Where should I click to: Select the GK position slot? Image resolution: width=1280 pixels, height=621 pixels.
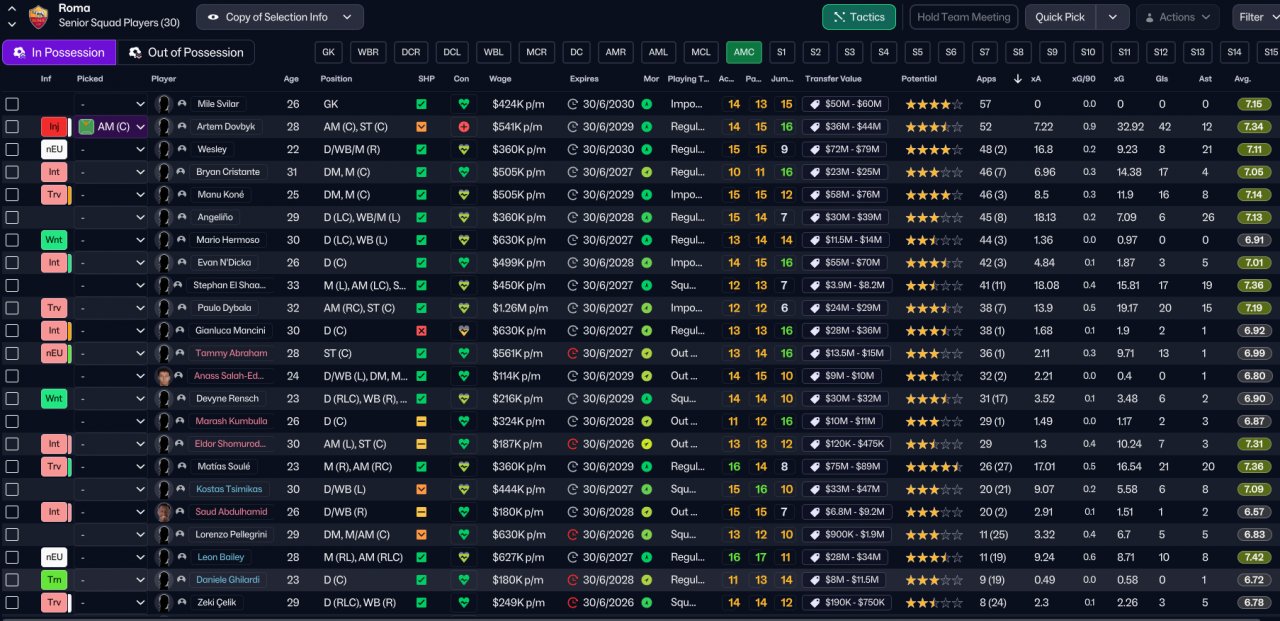tap(328, 52)
